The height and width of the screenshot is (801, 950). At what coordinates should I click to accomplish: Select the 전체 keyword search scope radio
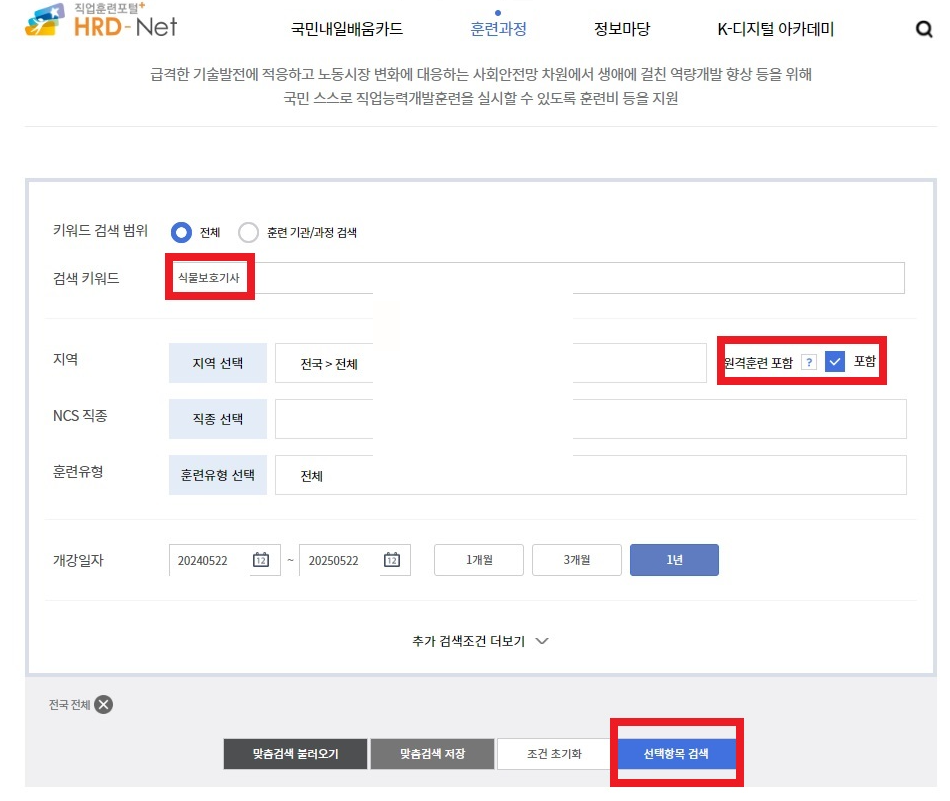(x=180, y=231)
